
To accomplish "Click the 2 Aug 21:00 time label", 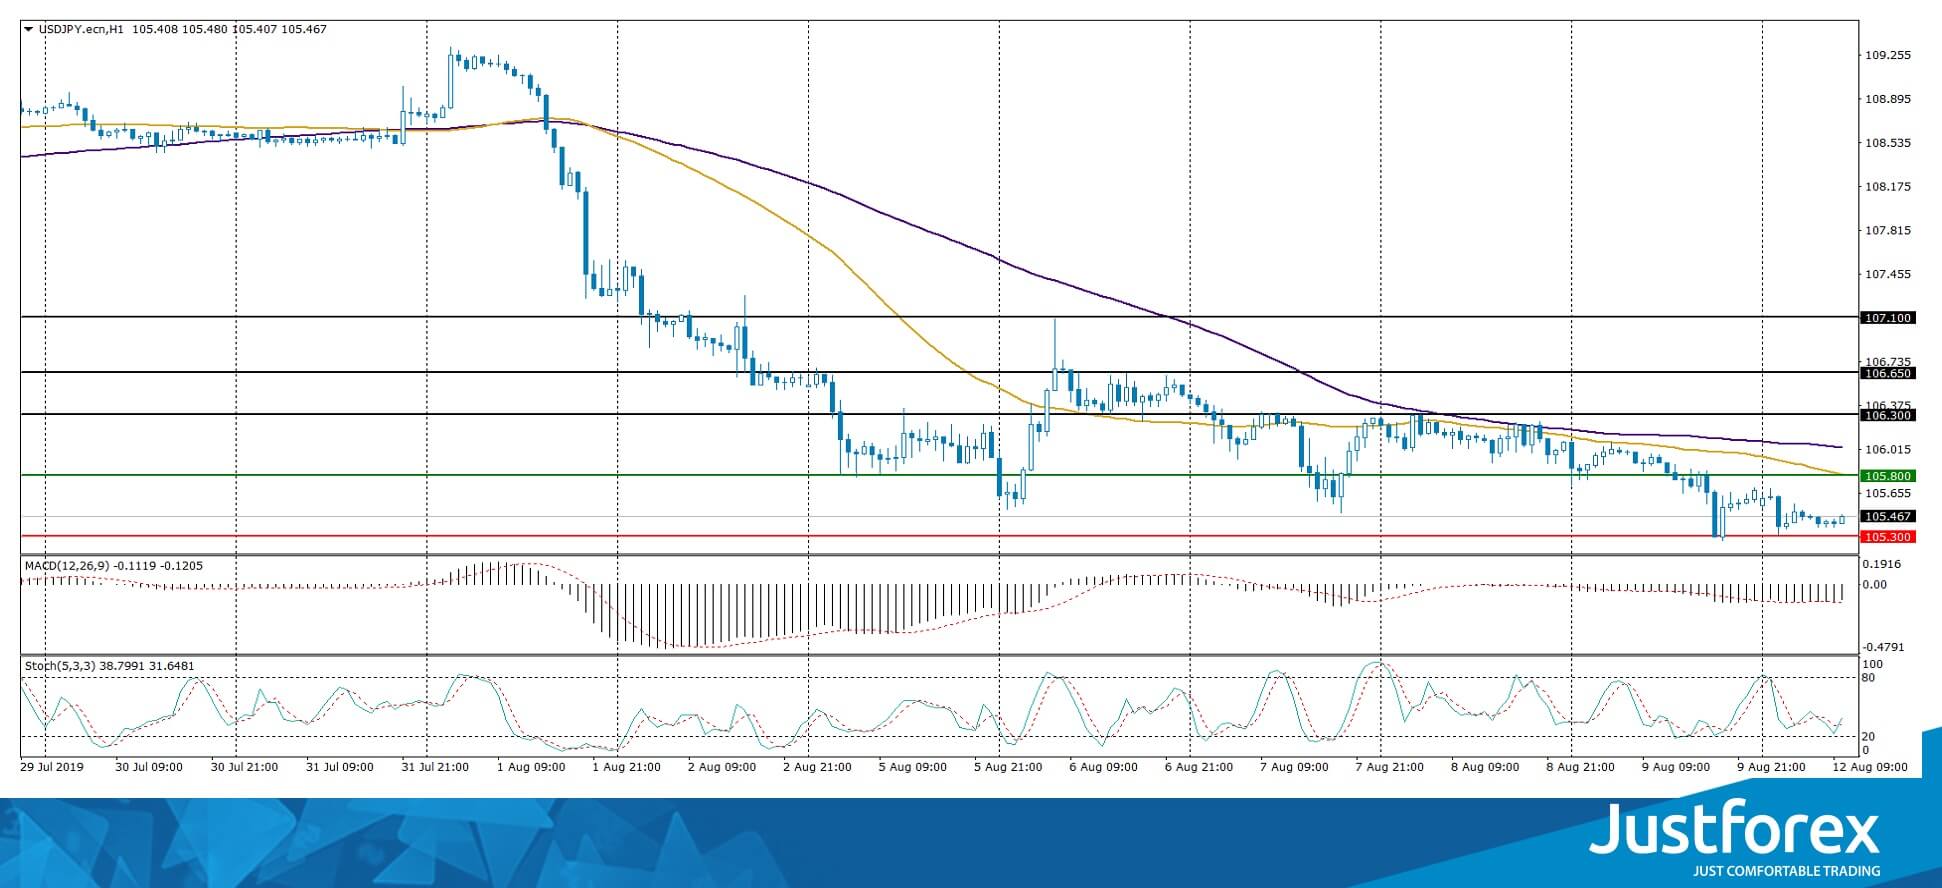I will tap(818, 767).
